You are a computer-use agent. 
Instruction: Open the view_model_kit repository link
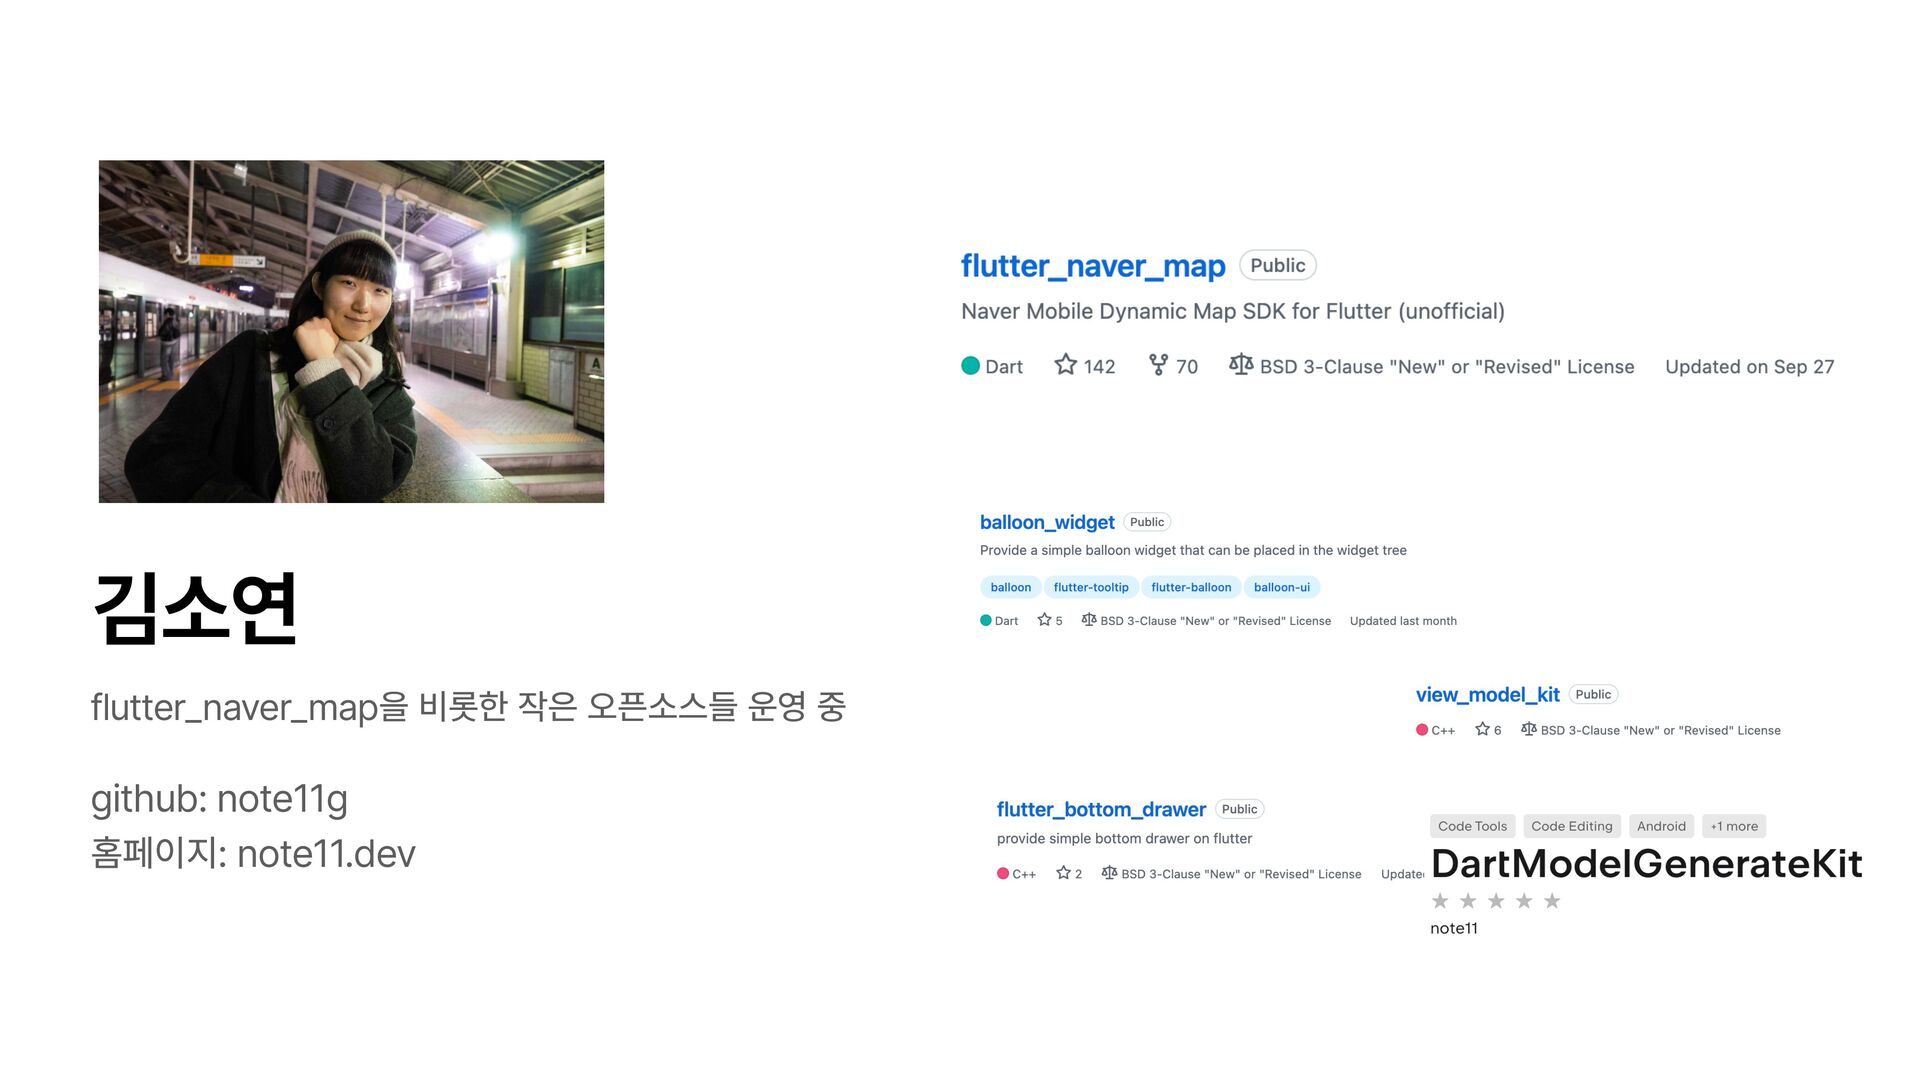click(x=1488, y=695)
